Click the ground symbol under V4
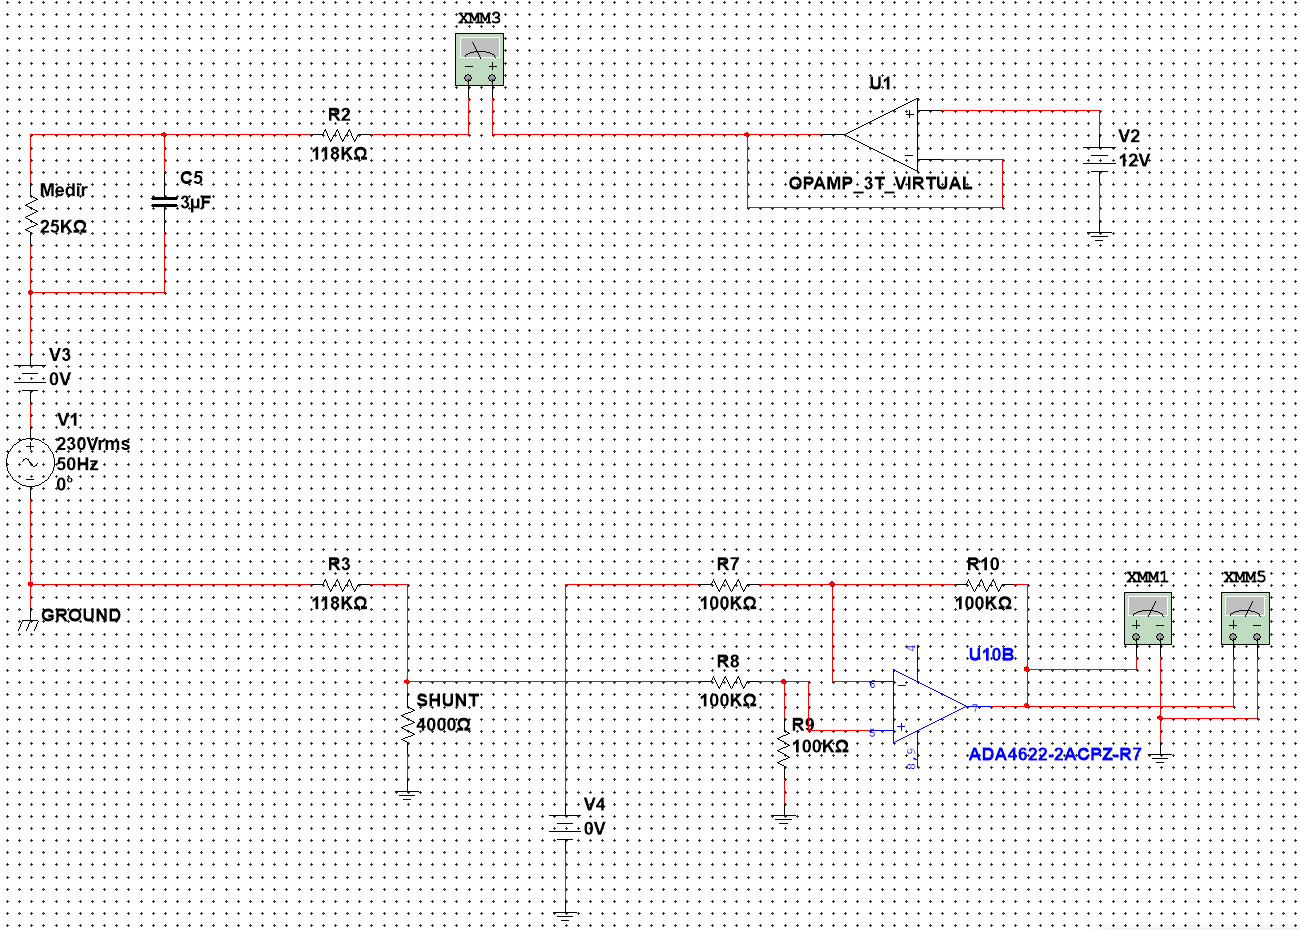 (566, 915)
